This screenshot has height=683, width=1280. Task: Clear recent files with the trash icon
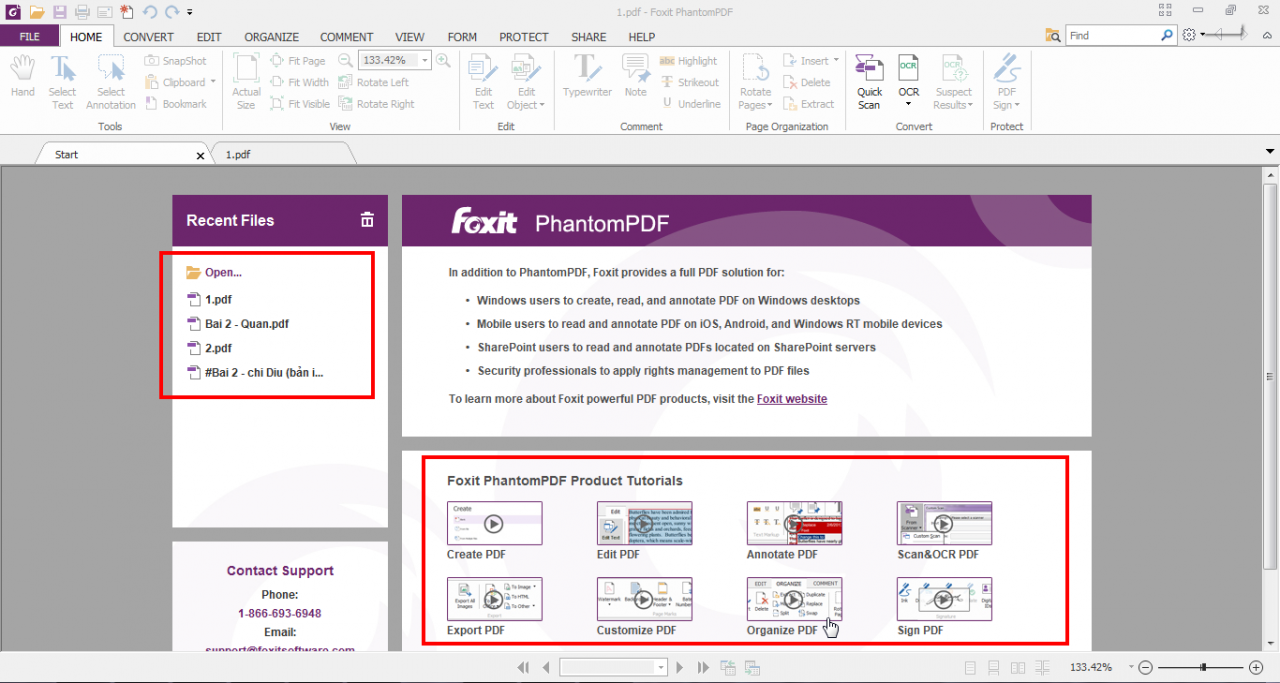367,220
